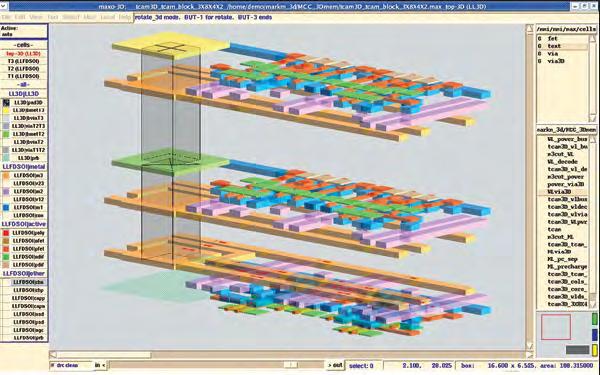Screen dimensions: 600x375
Task: Collapse the LLFDSOI|metal layer group
Action: tap(24, 167)
